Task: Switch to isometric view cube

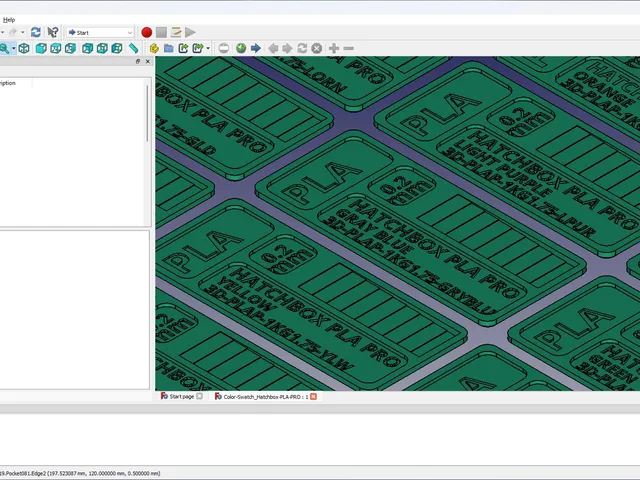Action: (24, 49)
